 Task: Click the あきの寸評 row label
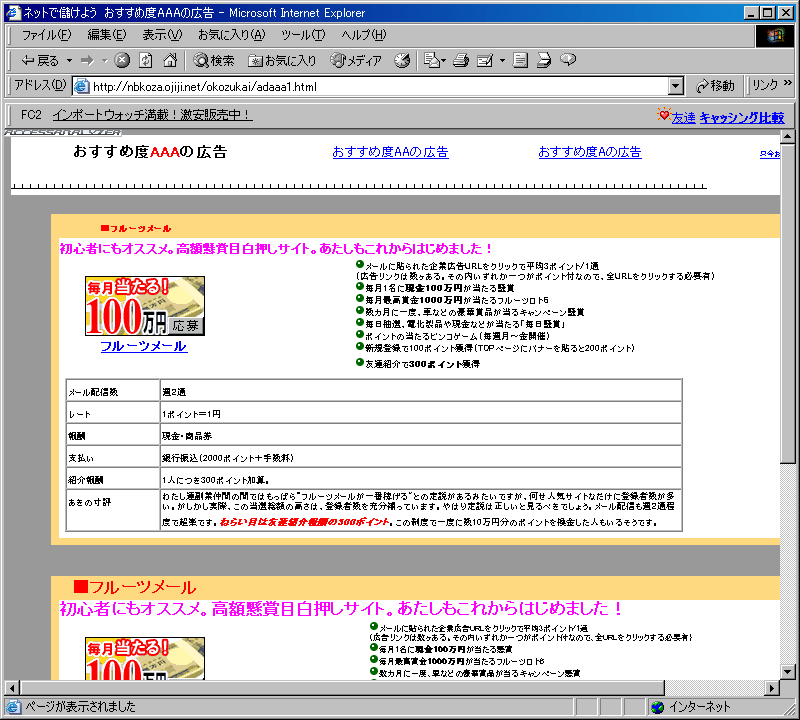pyautogui.click(x=90, y=502)
